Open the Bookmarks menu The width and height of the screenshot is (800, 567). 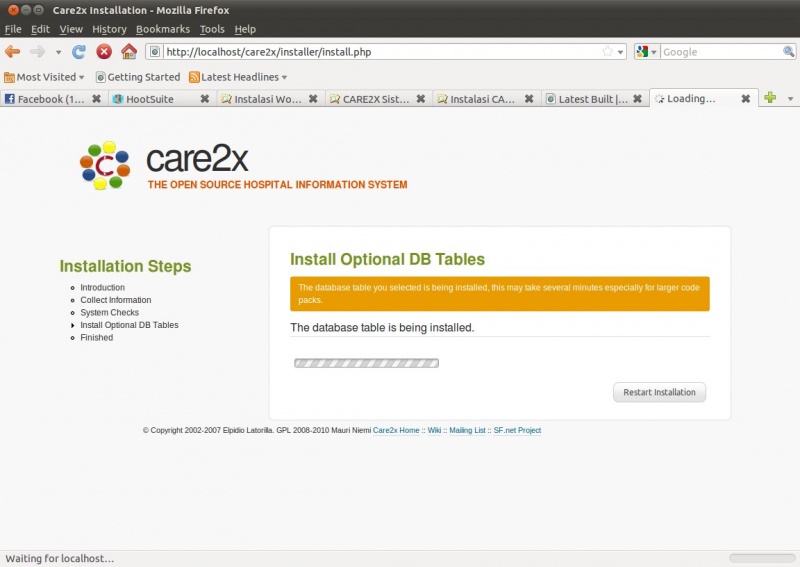pos(162,29)
